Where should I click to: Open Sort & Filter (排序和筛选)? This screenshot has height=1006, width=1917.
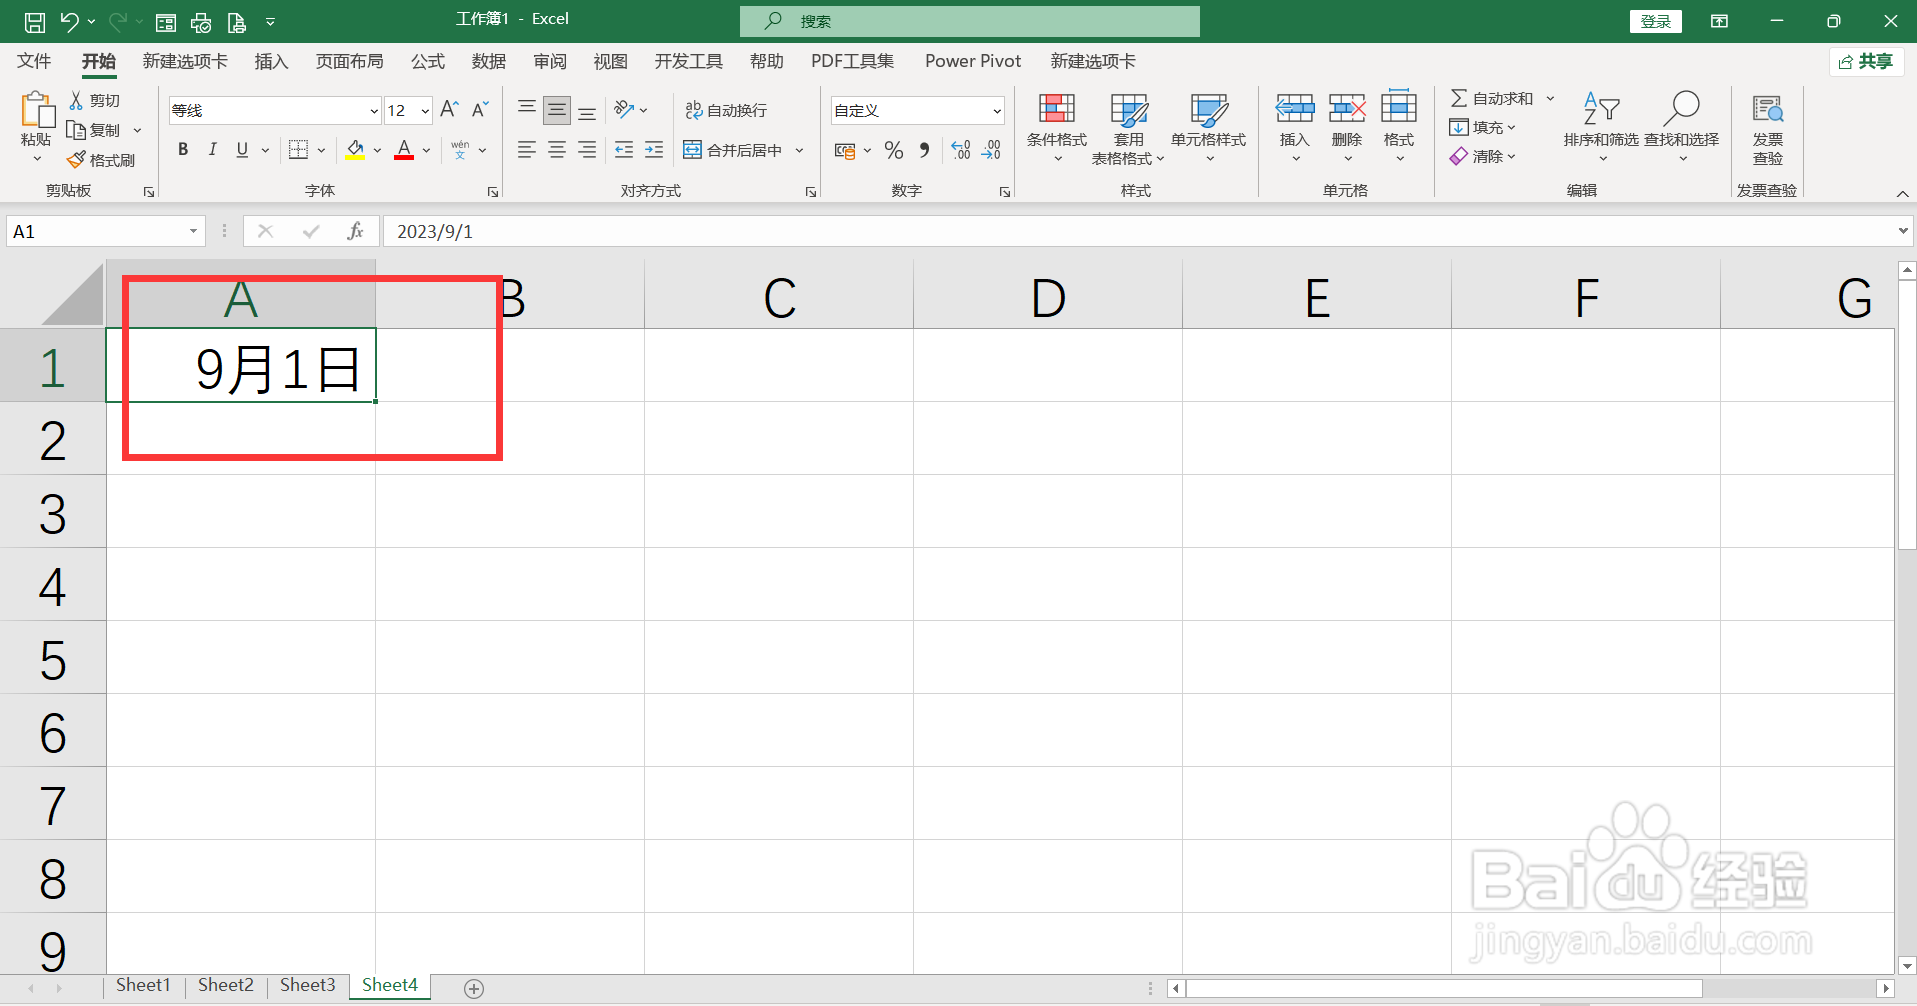coord(1601,126)
